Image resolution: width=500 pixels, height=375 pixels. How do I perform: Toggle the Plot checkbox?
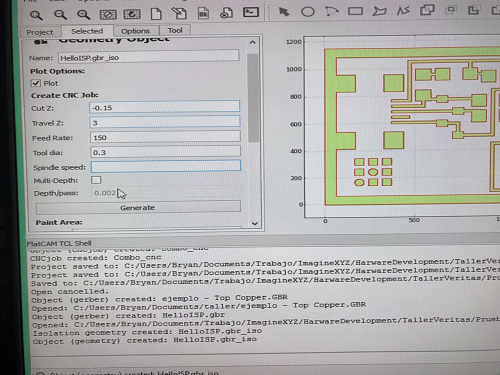pyautogui.click(x=36, y=83)
